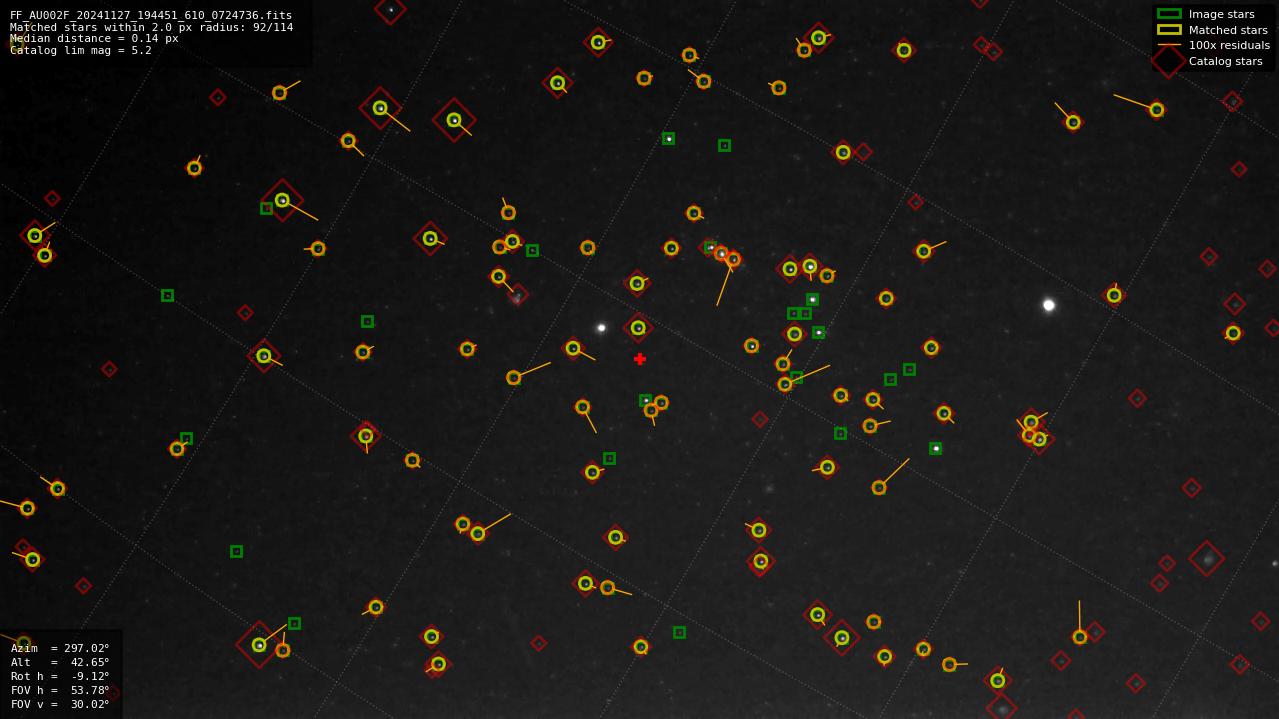Click the orange 100x residuals legend line
This screenshot has width=1279, height=719.
click(x=1169, y=45)
